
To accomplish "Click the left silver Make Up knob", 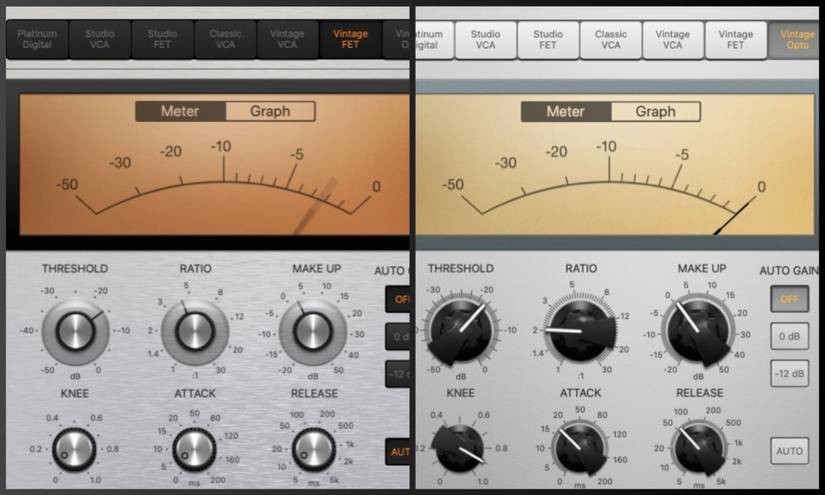I will coord(313,331).
